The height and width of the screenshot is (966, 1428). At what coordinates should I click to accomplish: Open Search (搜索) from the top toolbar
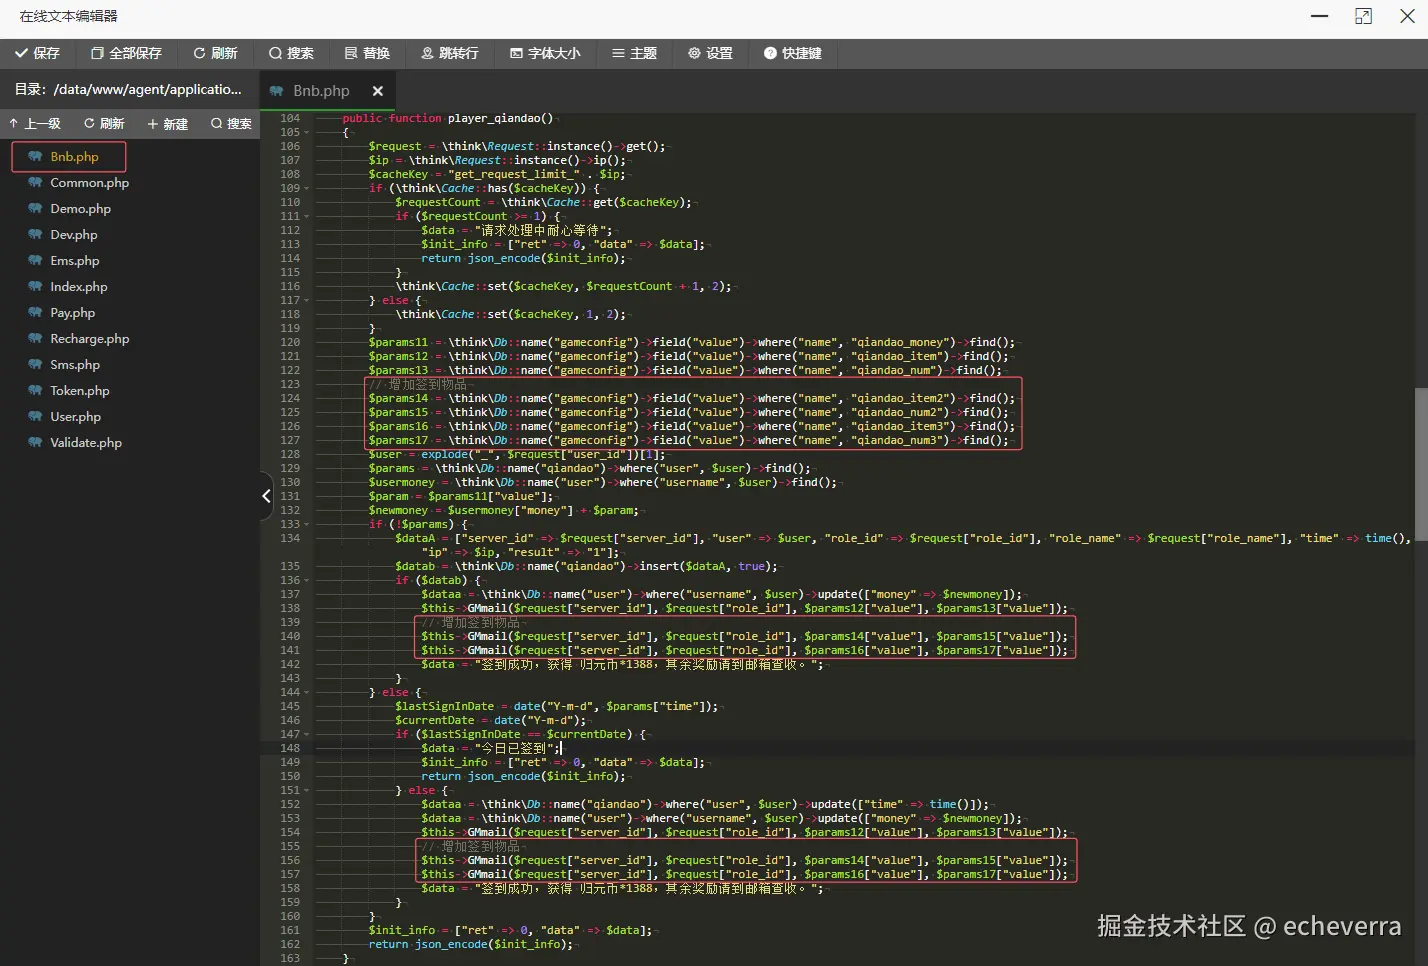291,53
